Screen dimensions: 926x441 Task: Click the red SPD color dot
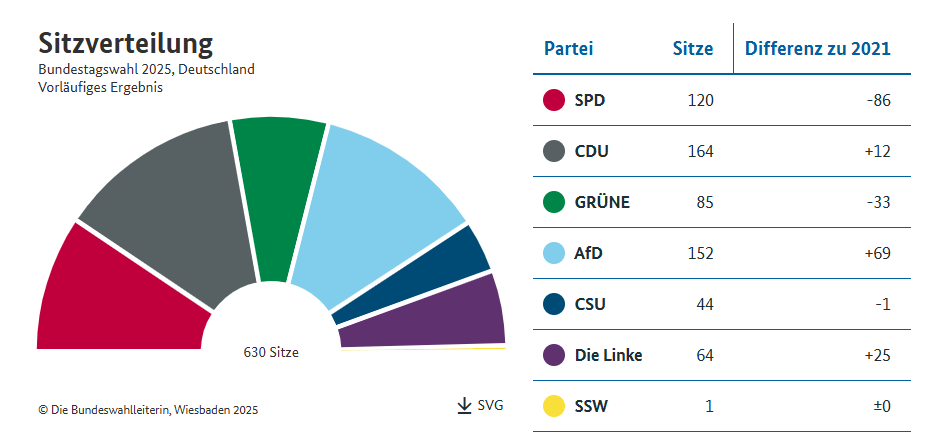tap(555, 101)
